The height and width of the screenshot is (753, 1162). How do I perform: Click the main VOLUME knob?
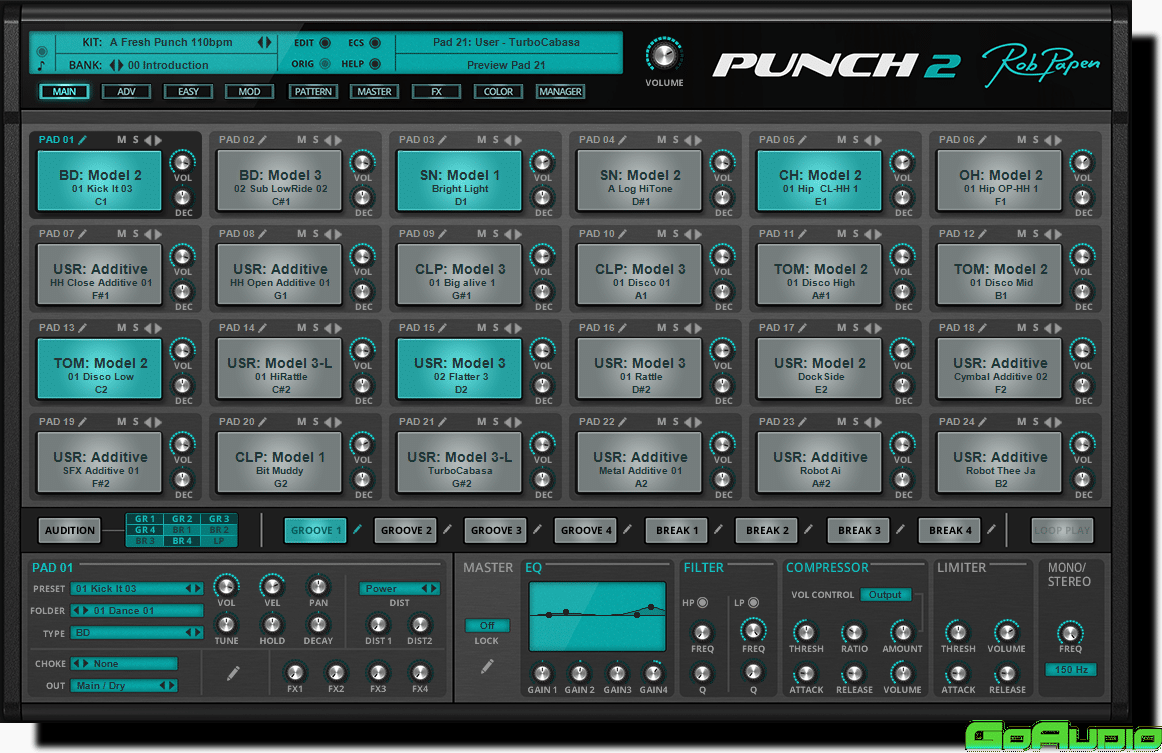click(x=664, y=55)
